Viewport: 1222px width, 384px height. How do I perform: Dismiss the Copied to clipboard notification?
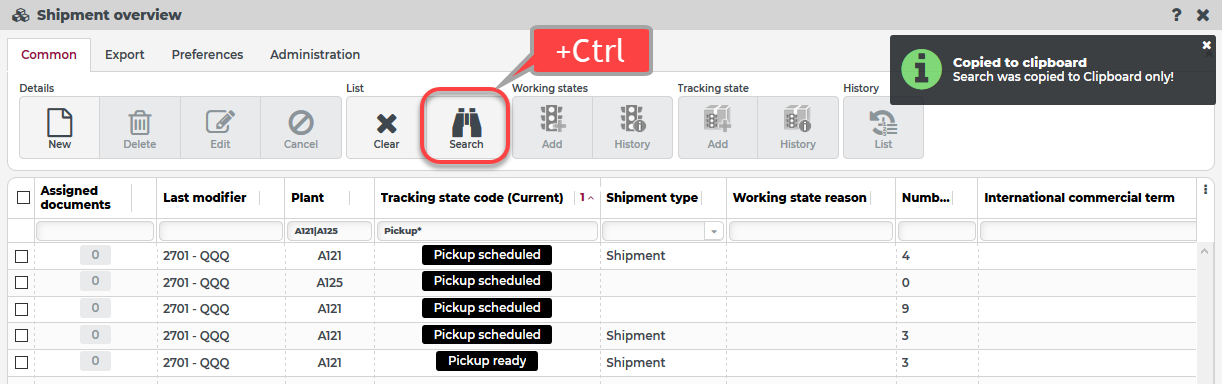[1206, 44]
